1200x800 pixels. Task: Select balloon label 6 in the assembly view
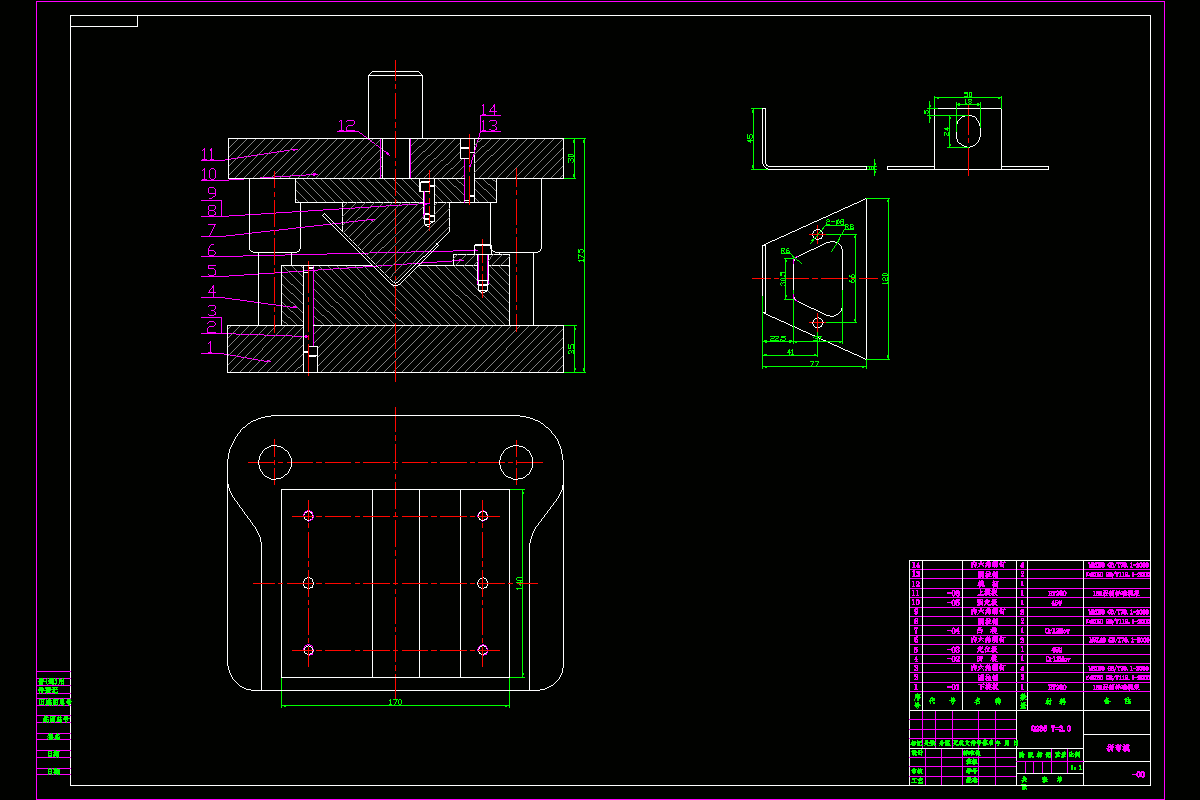coord(212,251)
